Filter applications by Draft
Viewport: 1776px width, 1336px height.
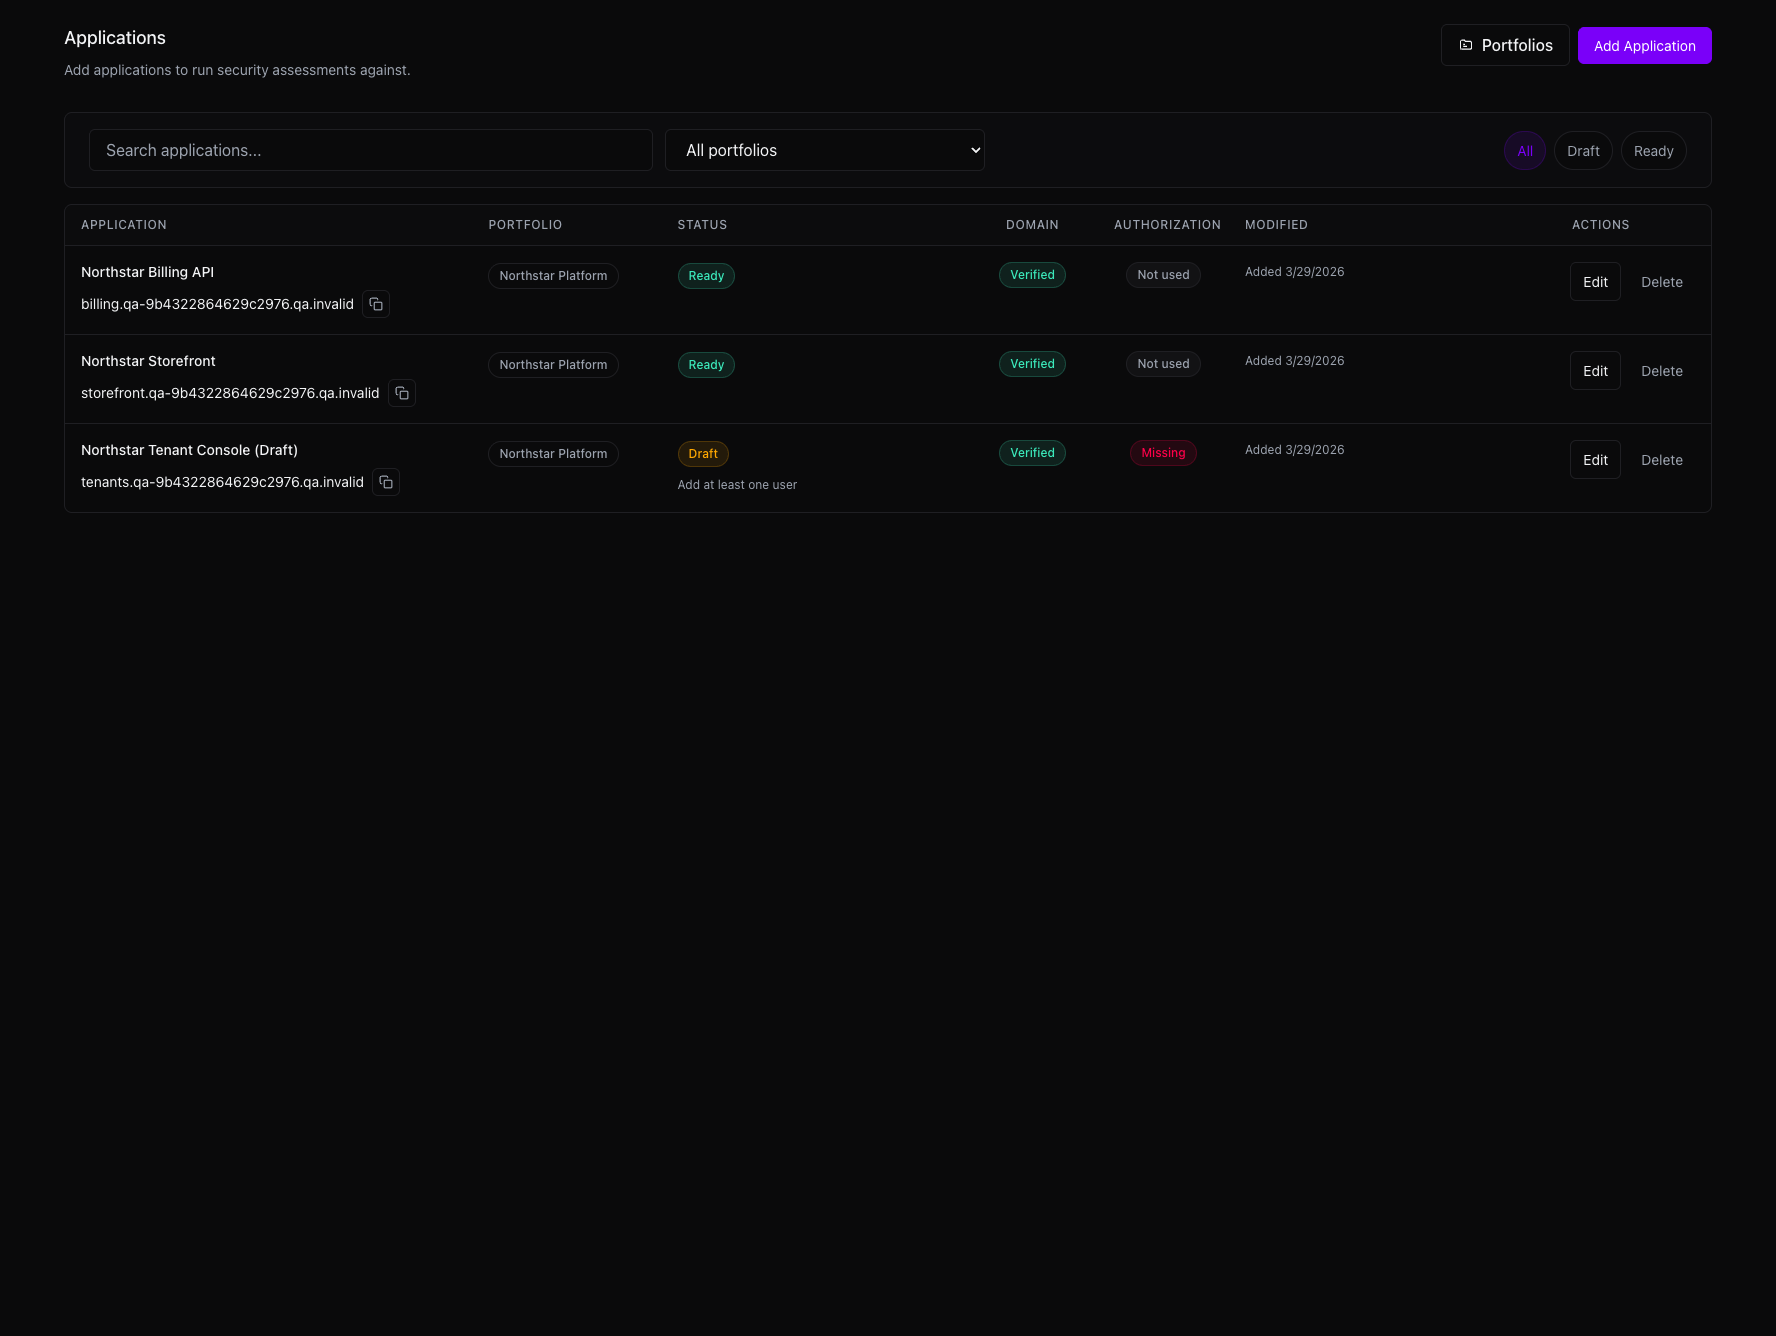1583,151
